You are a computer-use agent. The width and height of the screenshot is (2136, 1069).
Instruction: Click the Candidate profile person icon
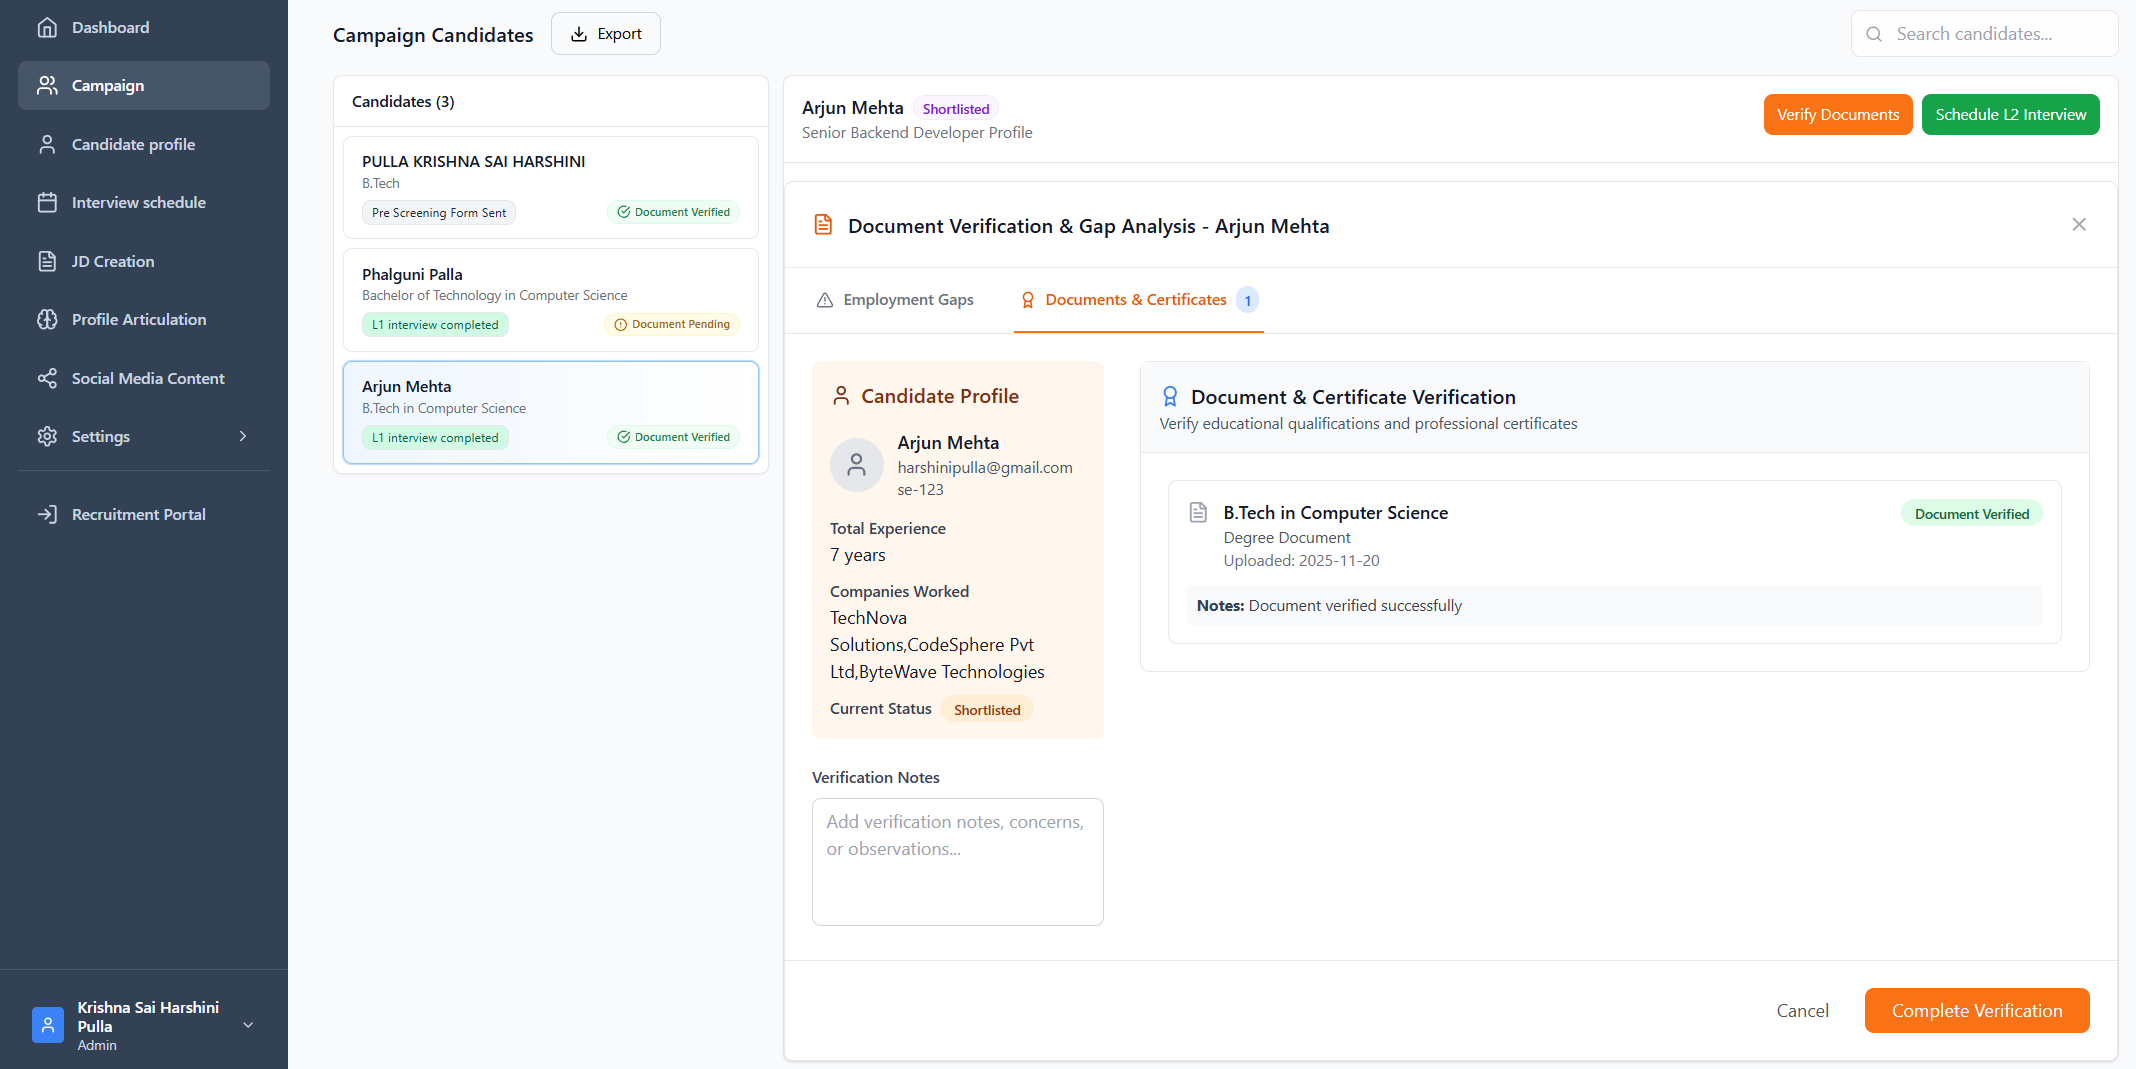[x=47, y=144]
